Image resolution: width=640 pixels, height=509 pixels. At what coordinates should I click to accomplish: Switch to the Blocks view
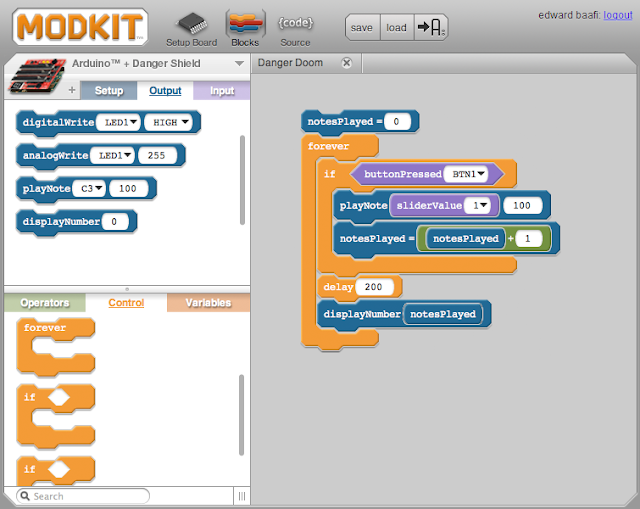[245, 29]
